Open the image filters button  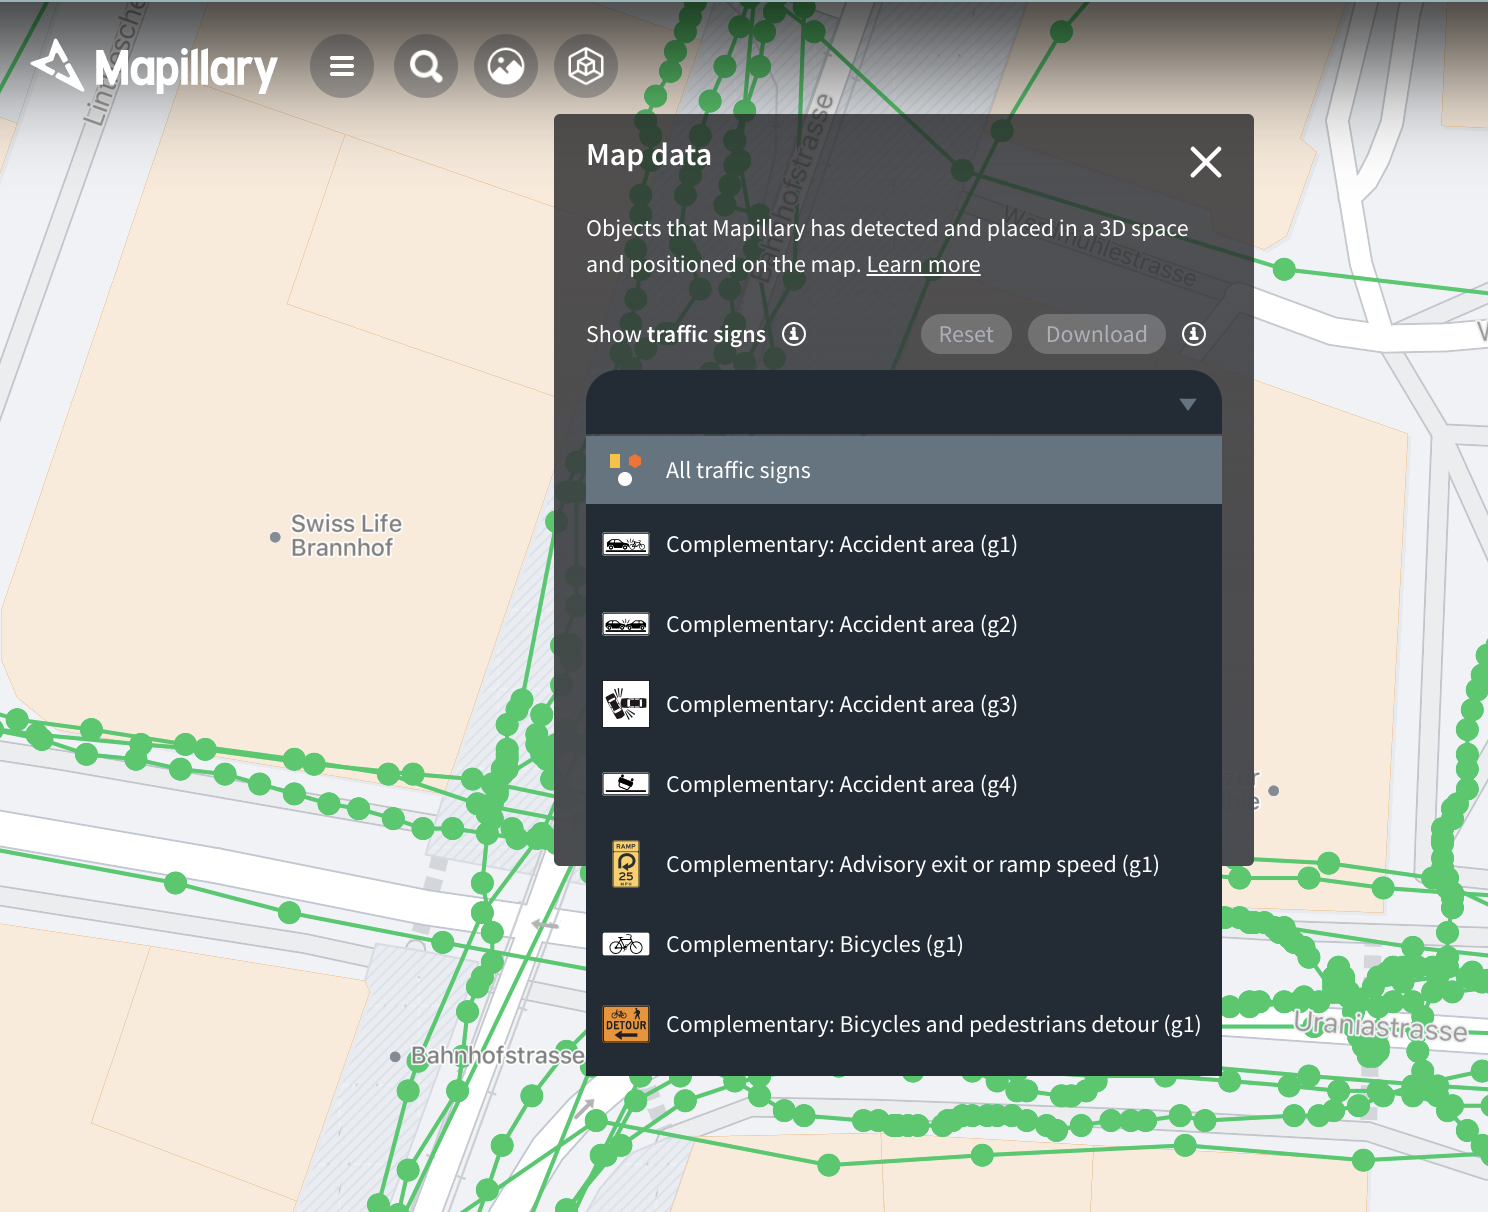coord(506,66)
